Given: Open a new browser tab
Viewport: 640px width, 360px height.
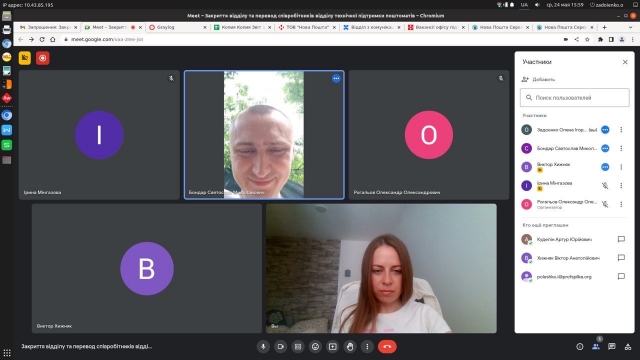Looking at the screenshot, I should [x=604, y=27].
